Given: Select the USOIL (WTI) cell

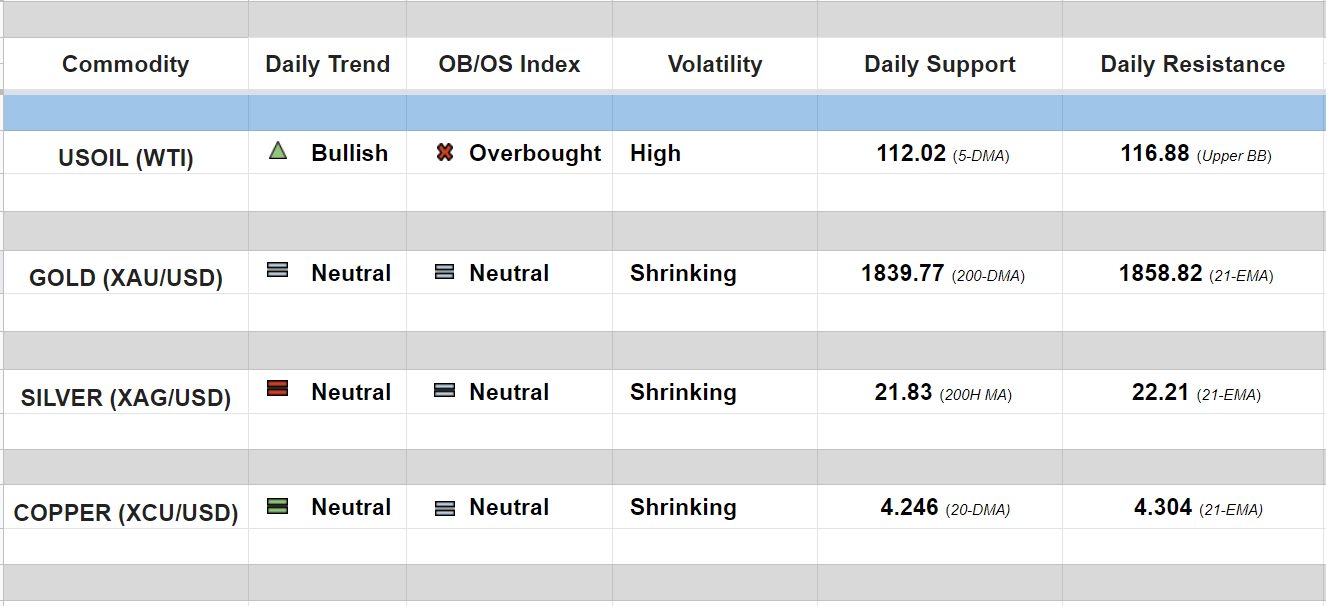Looking at the screenshot, I should pyautogui.click(x=125, y=158).
